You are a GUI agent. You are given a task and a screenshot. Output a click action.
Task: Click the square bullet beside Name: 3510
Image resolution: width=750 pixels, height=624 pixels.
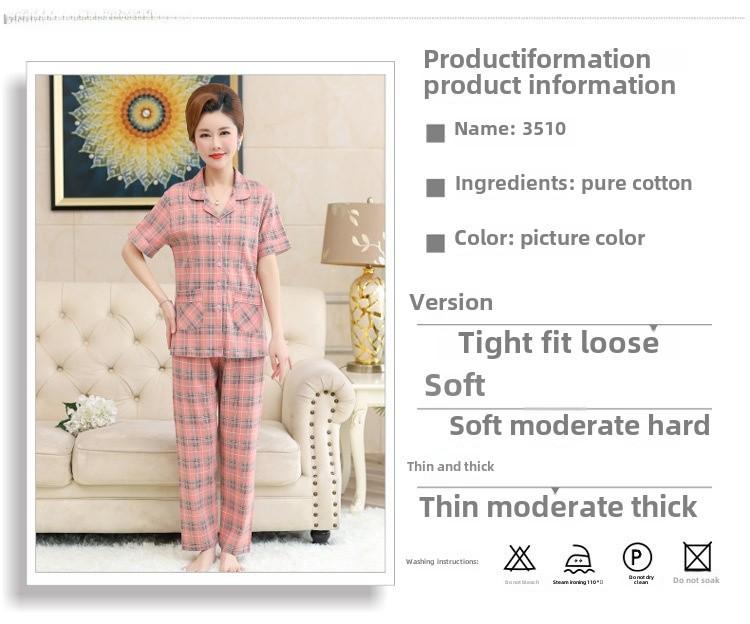tap(435, 133)
